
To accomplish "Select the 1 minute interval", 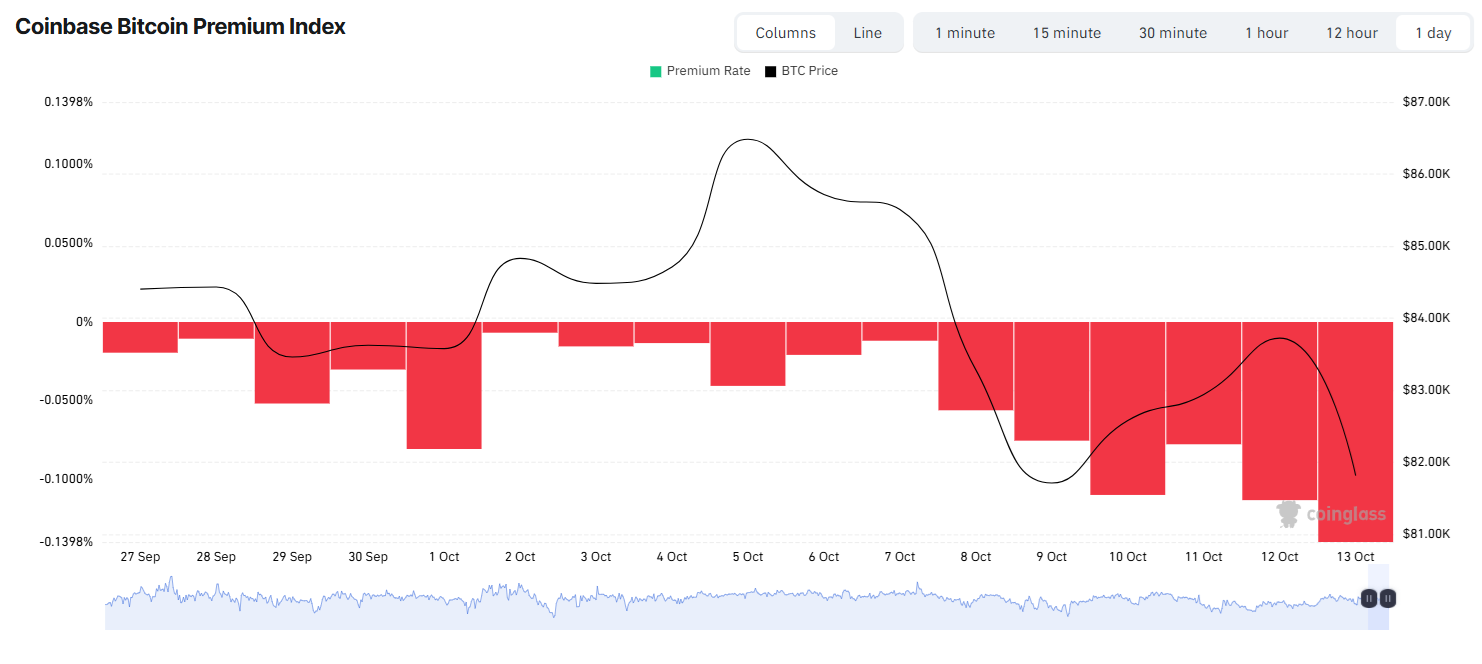I will 965,33.
